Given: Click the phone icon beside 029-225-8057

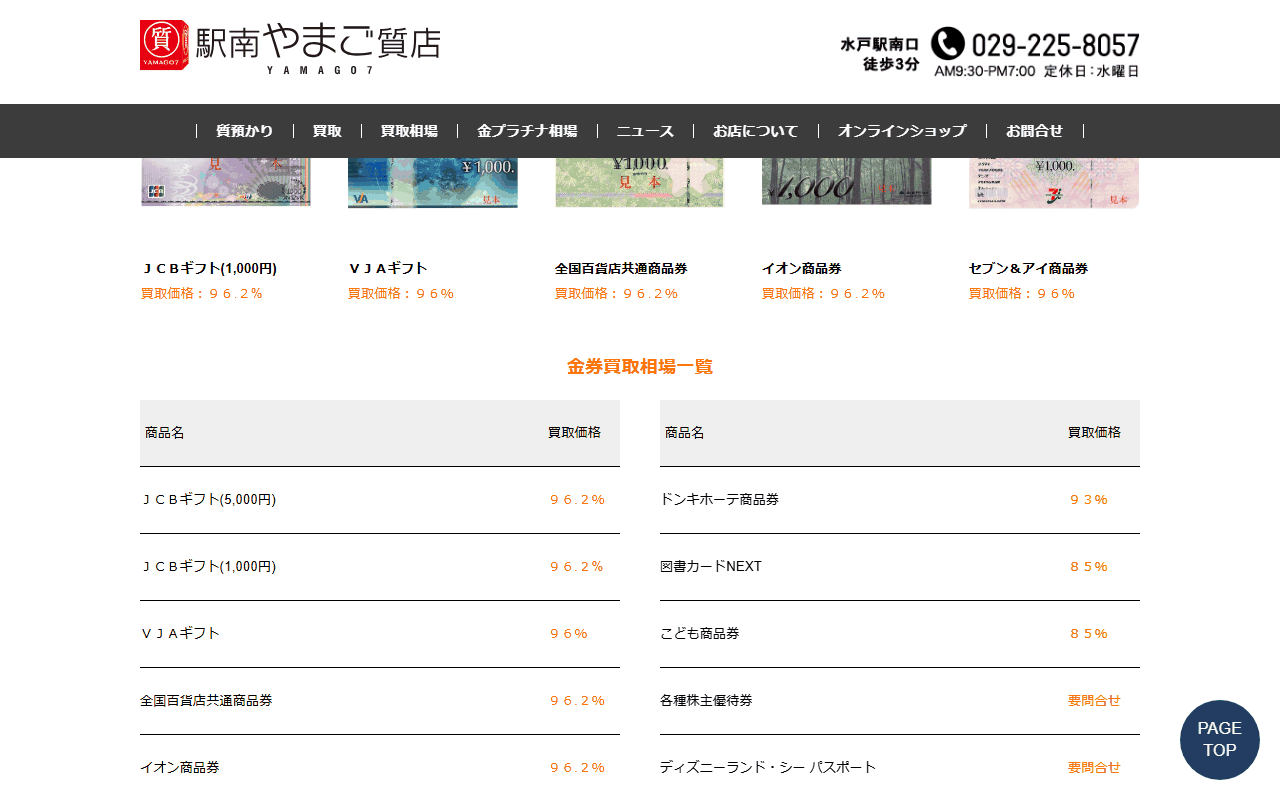Looking at the screenshot, I should [x=947, y=44].
